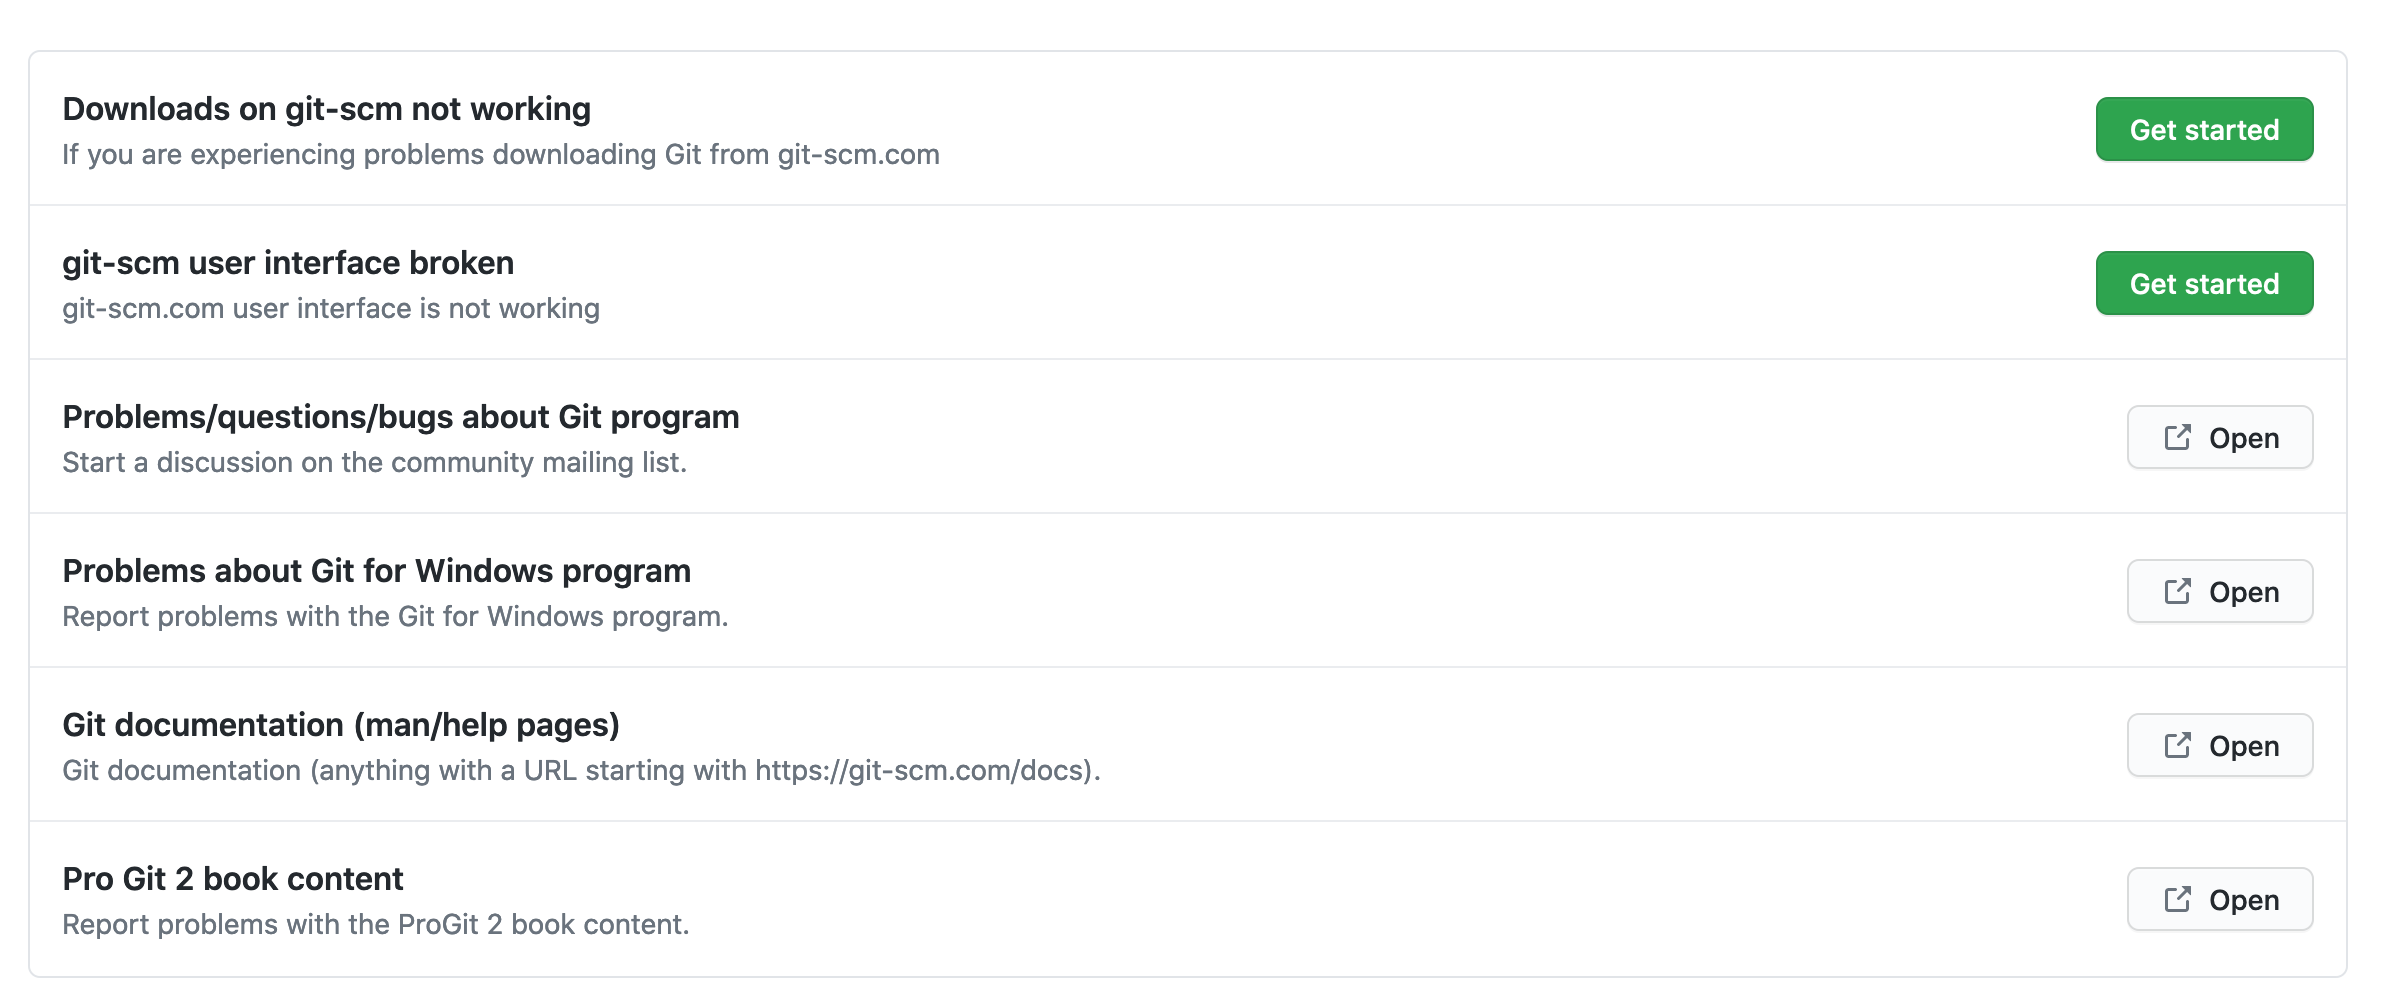This screenshot has height=996, width=2392.
Task: Select the Downloads on git-scm not working heading
Action: click(326, 109)
